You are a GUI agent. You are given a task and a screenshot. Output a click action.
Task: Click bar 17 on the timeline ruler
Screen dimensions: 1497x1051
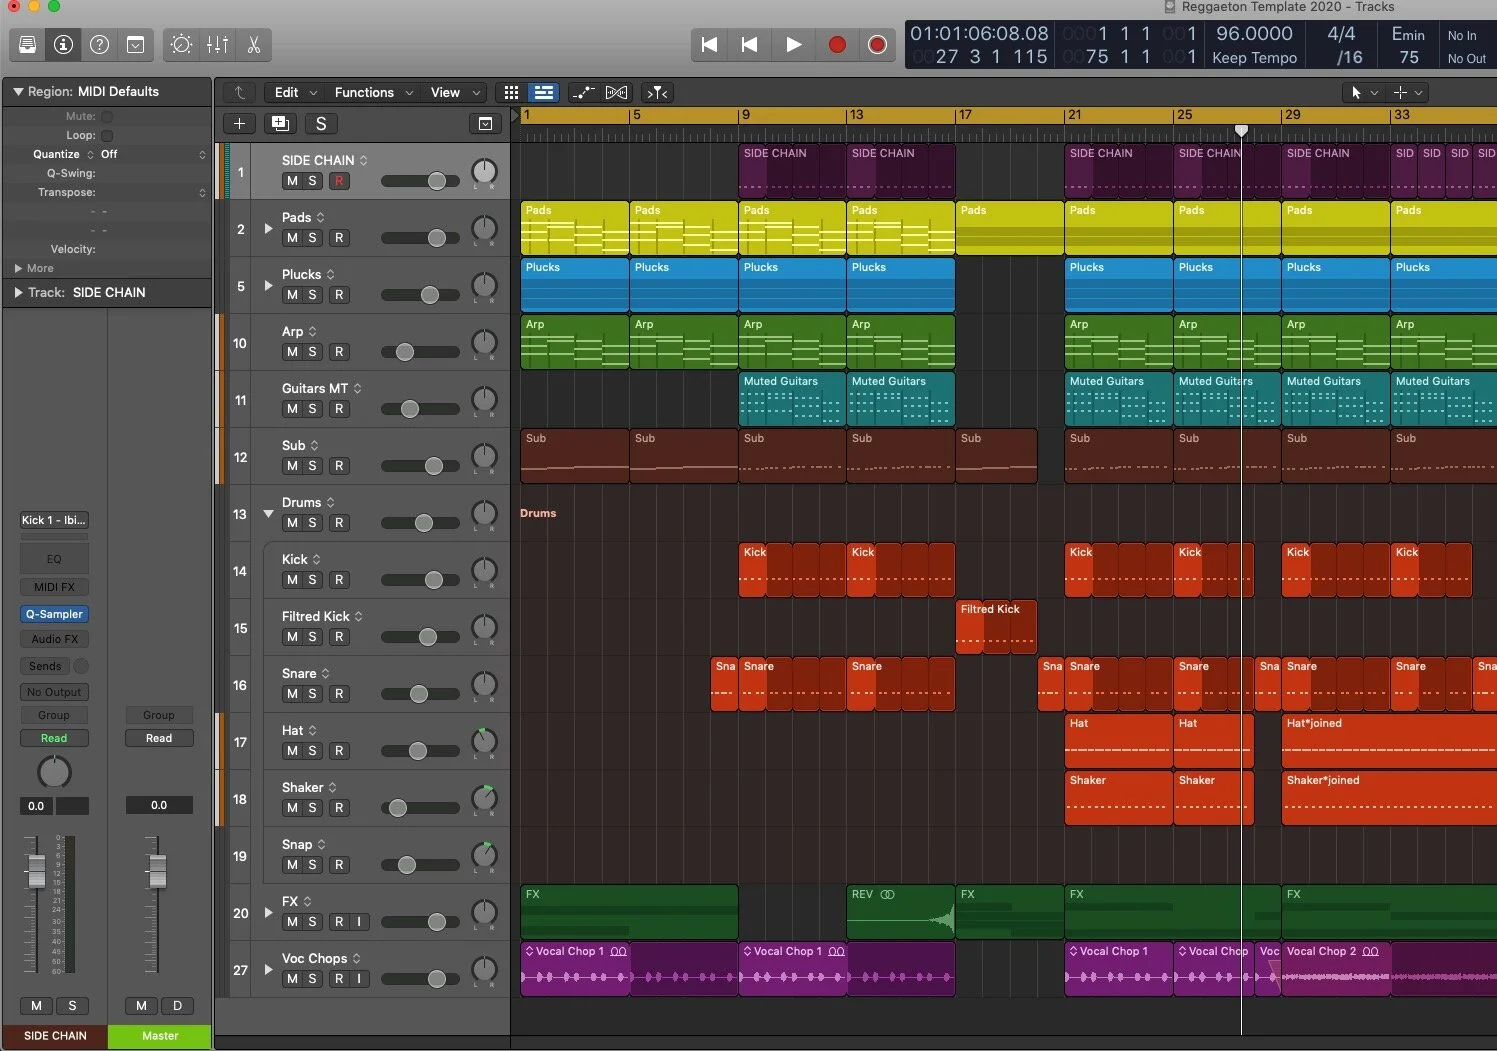pos(965,115)
